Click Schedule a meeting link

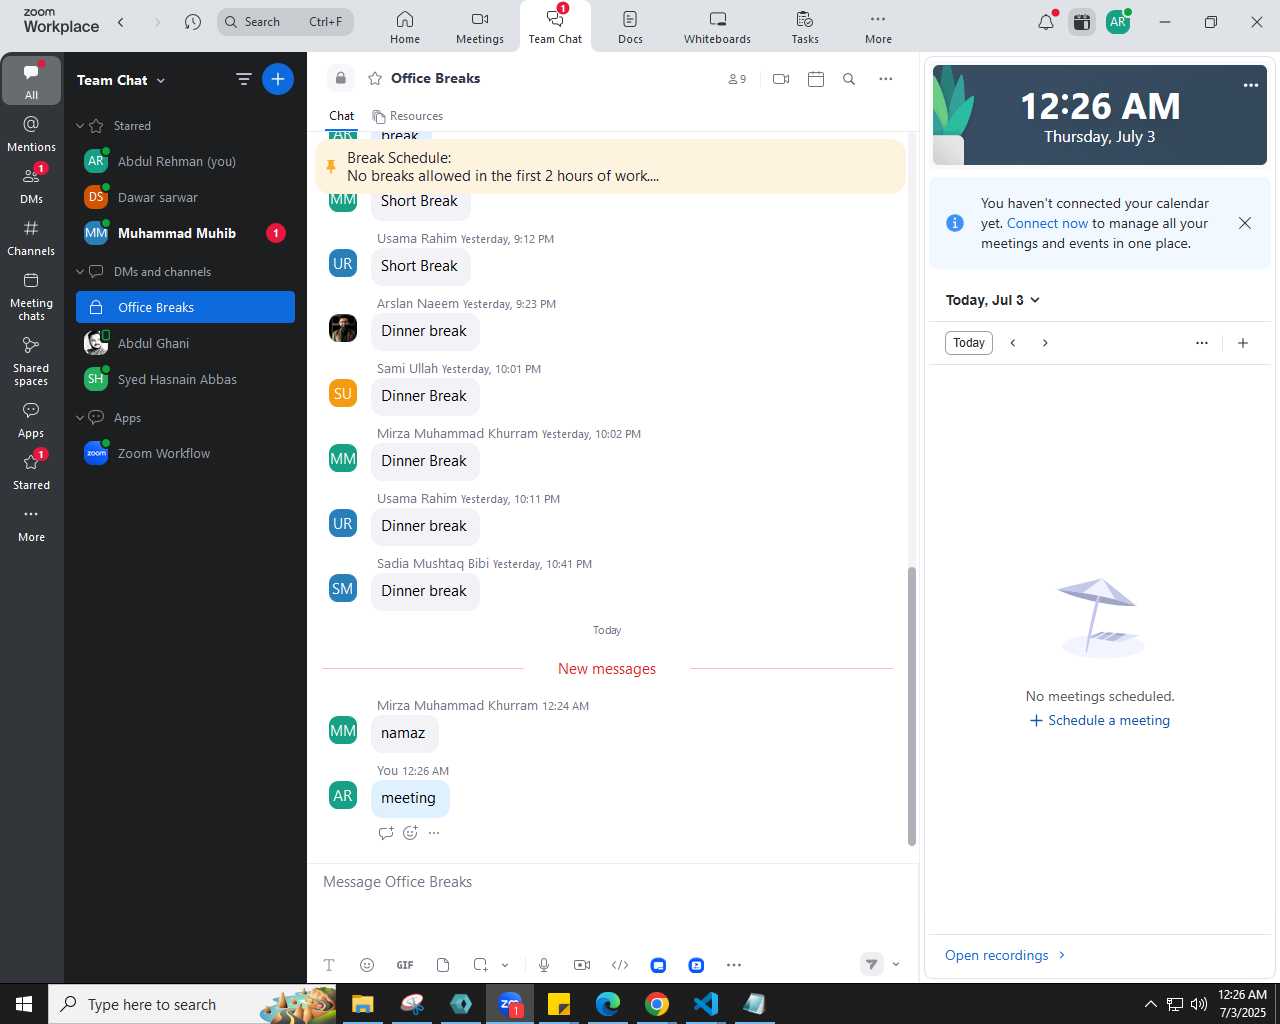click(1100, 720)
